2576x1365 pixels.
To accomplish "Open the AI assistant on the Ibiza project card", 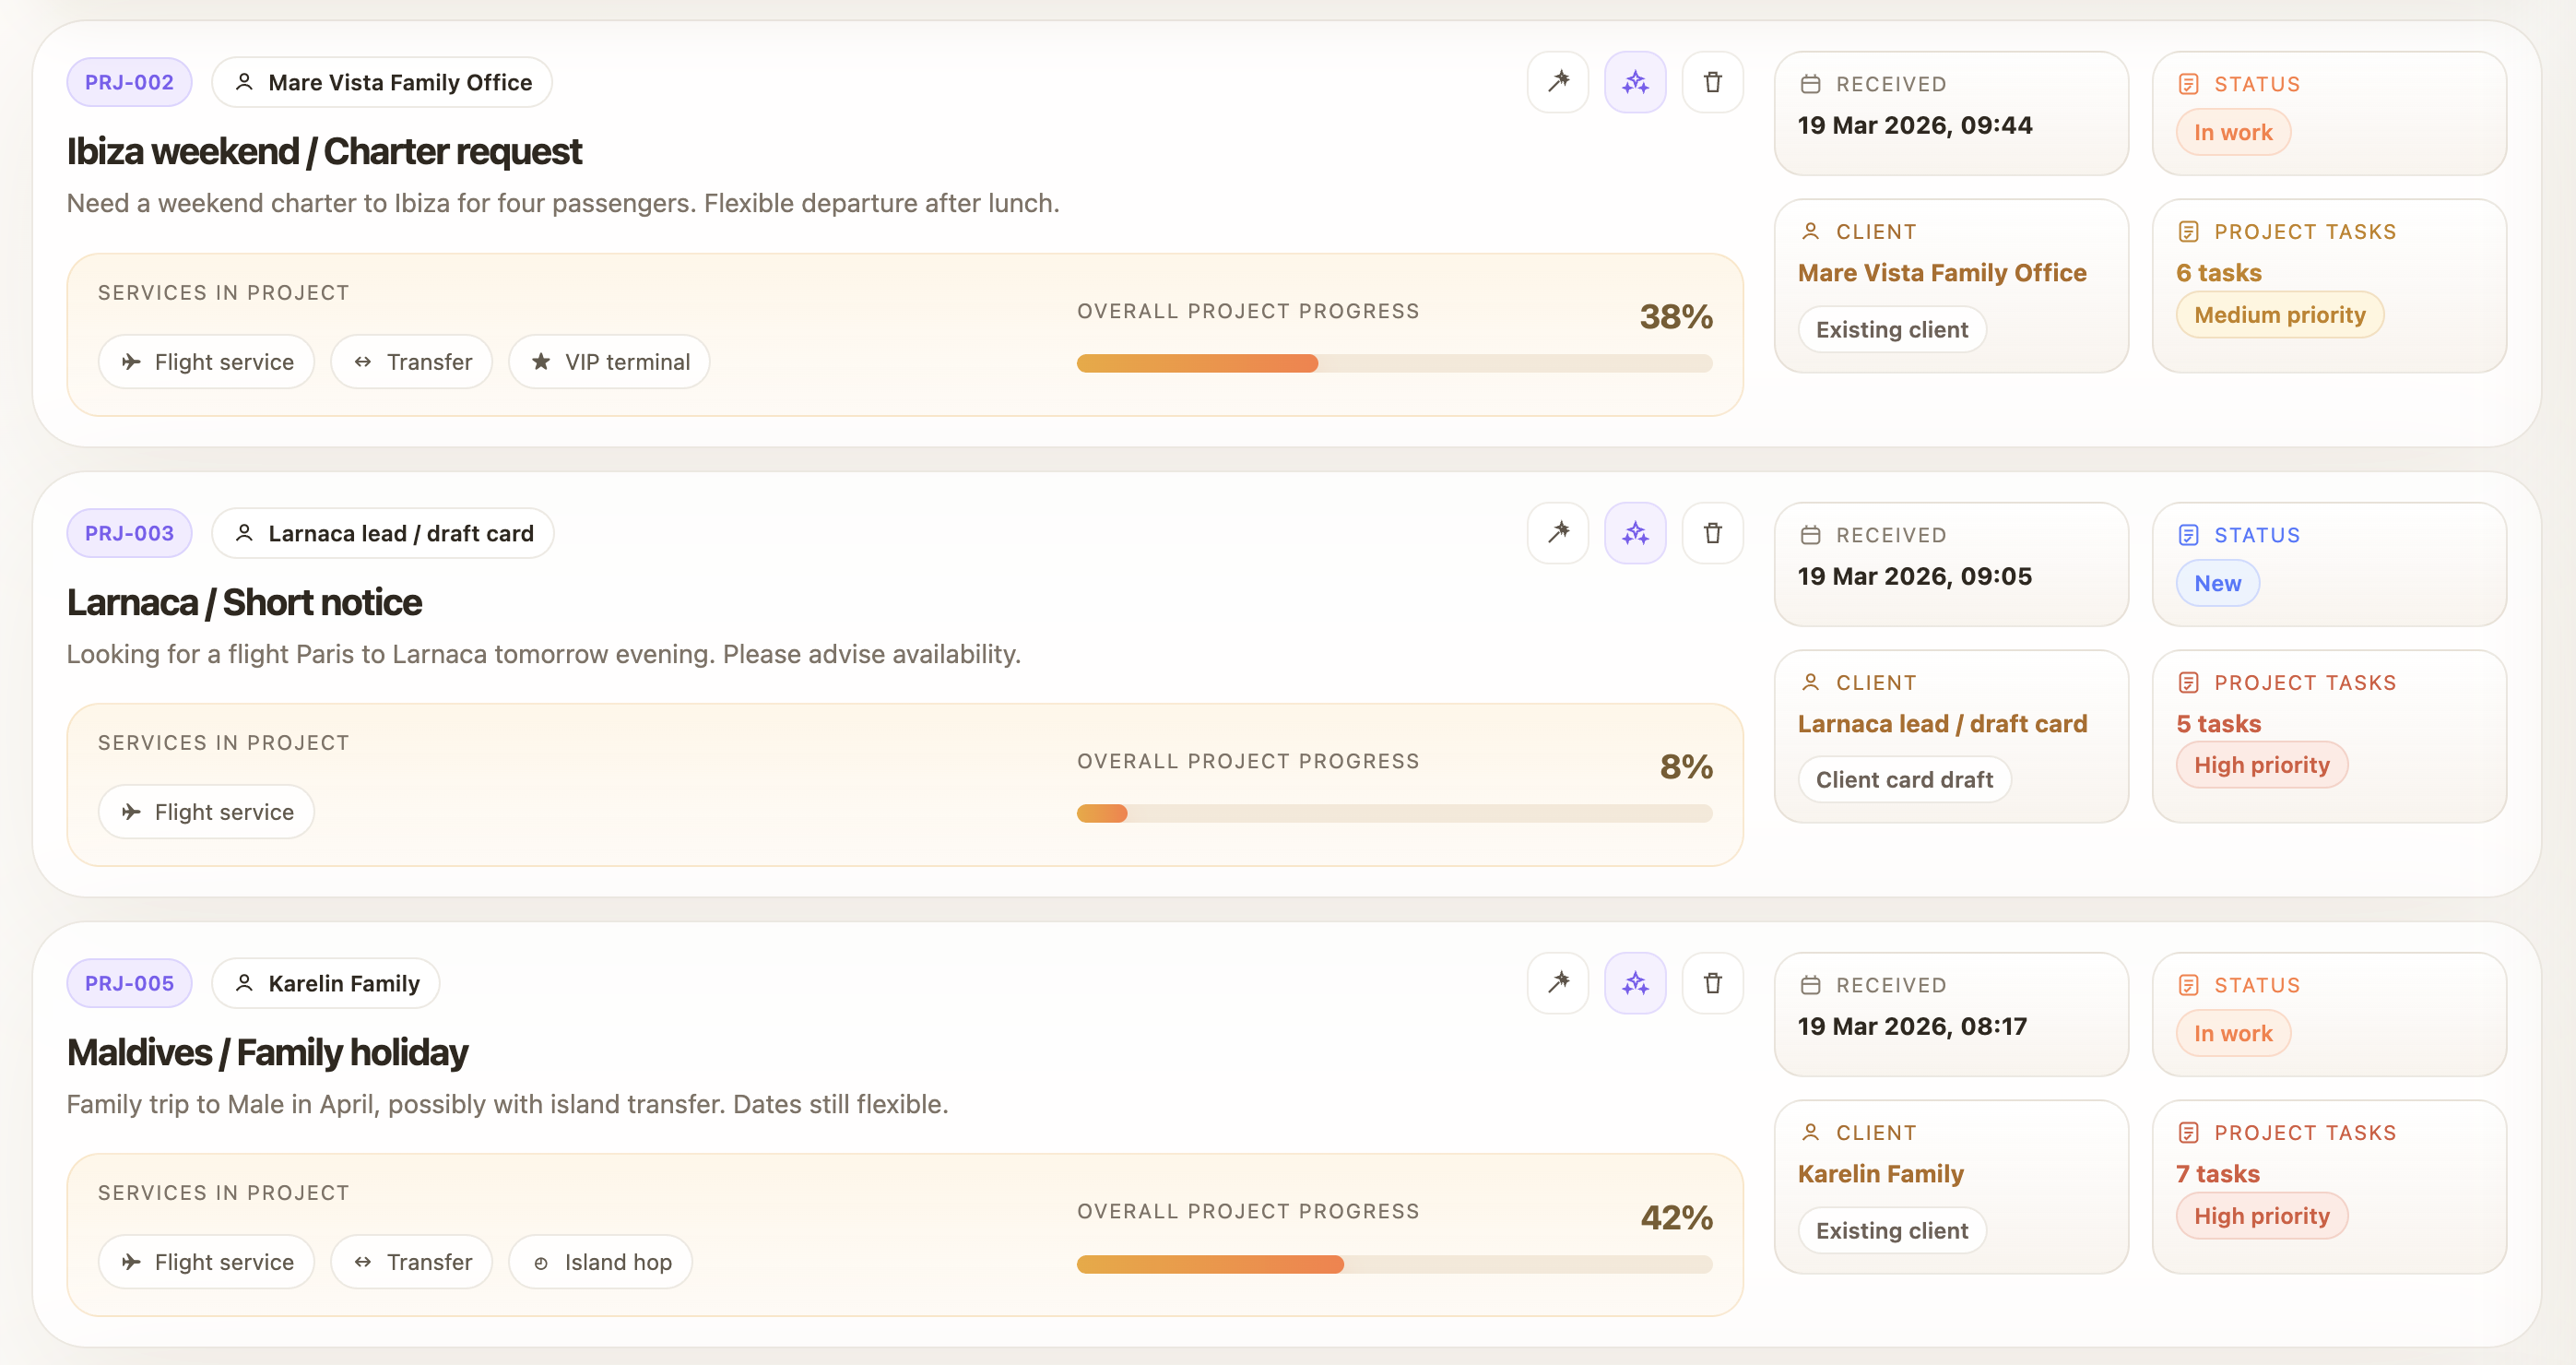I will tap(1635, 82).
